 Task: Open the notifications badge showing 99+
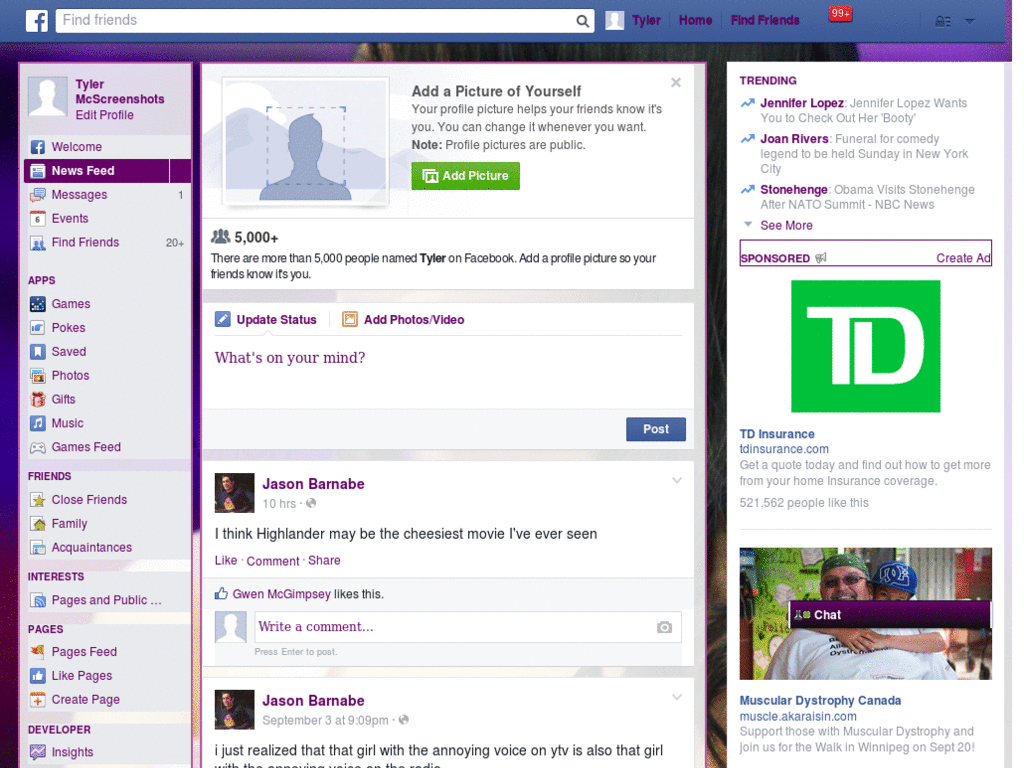840,13
